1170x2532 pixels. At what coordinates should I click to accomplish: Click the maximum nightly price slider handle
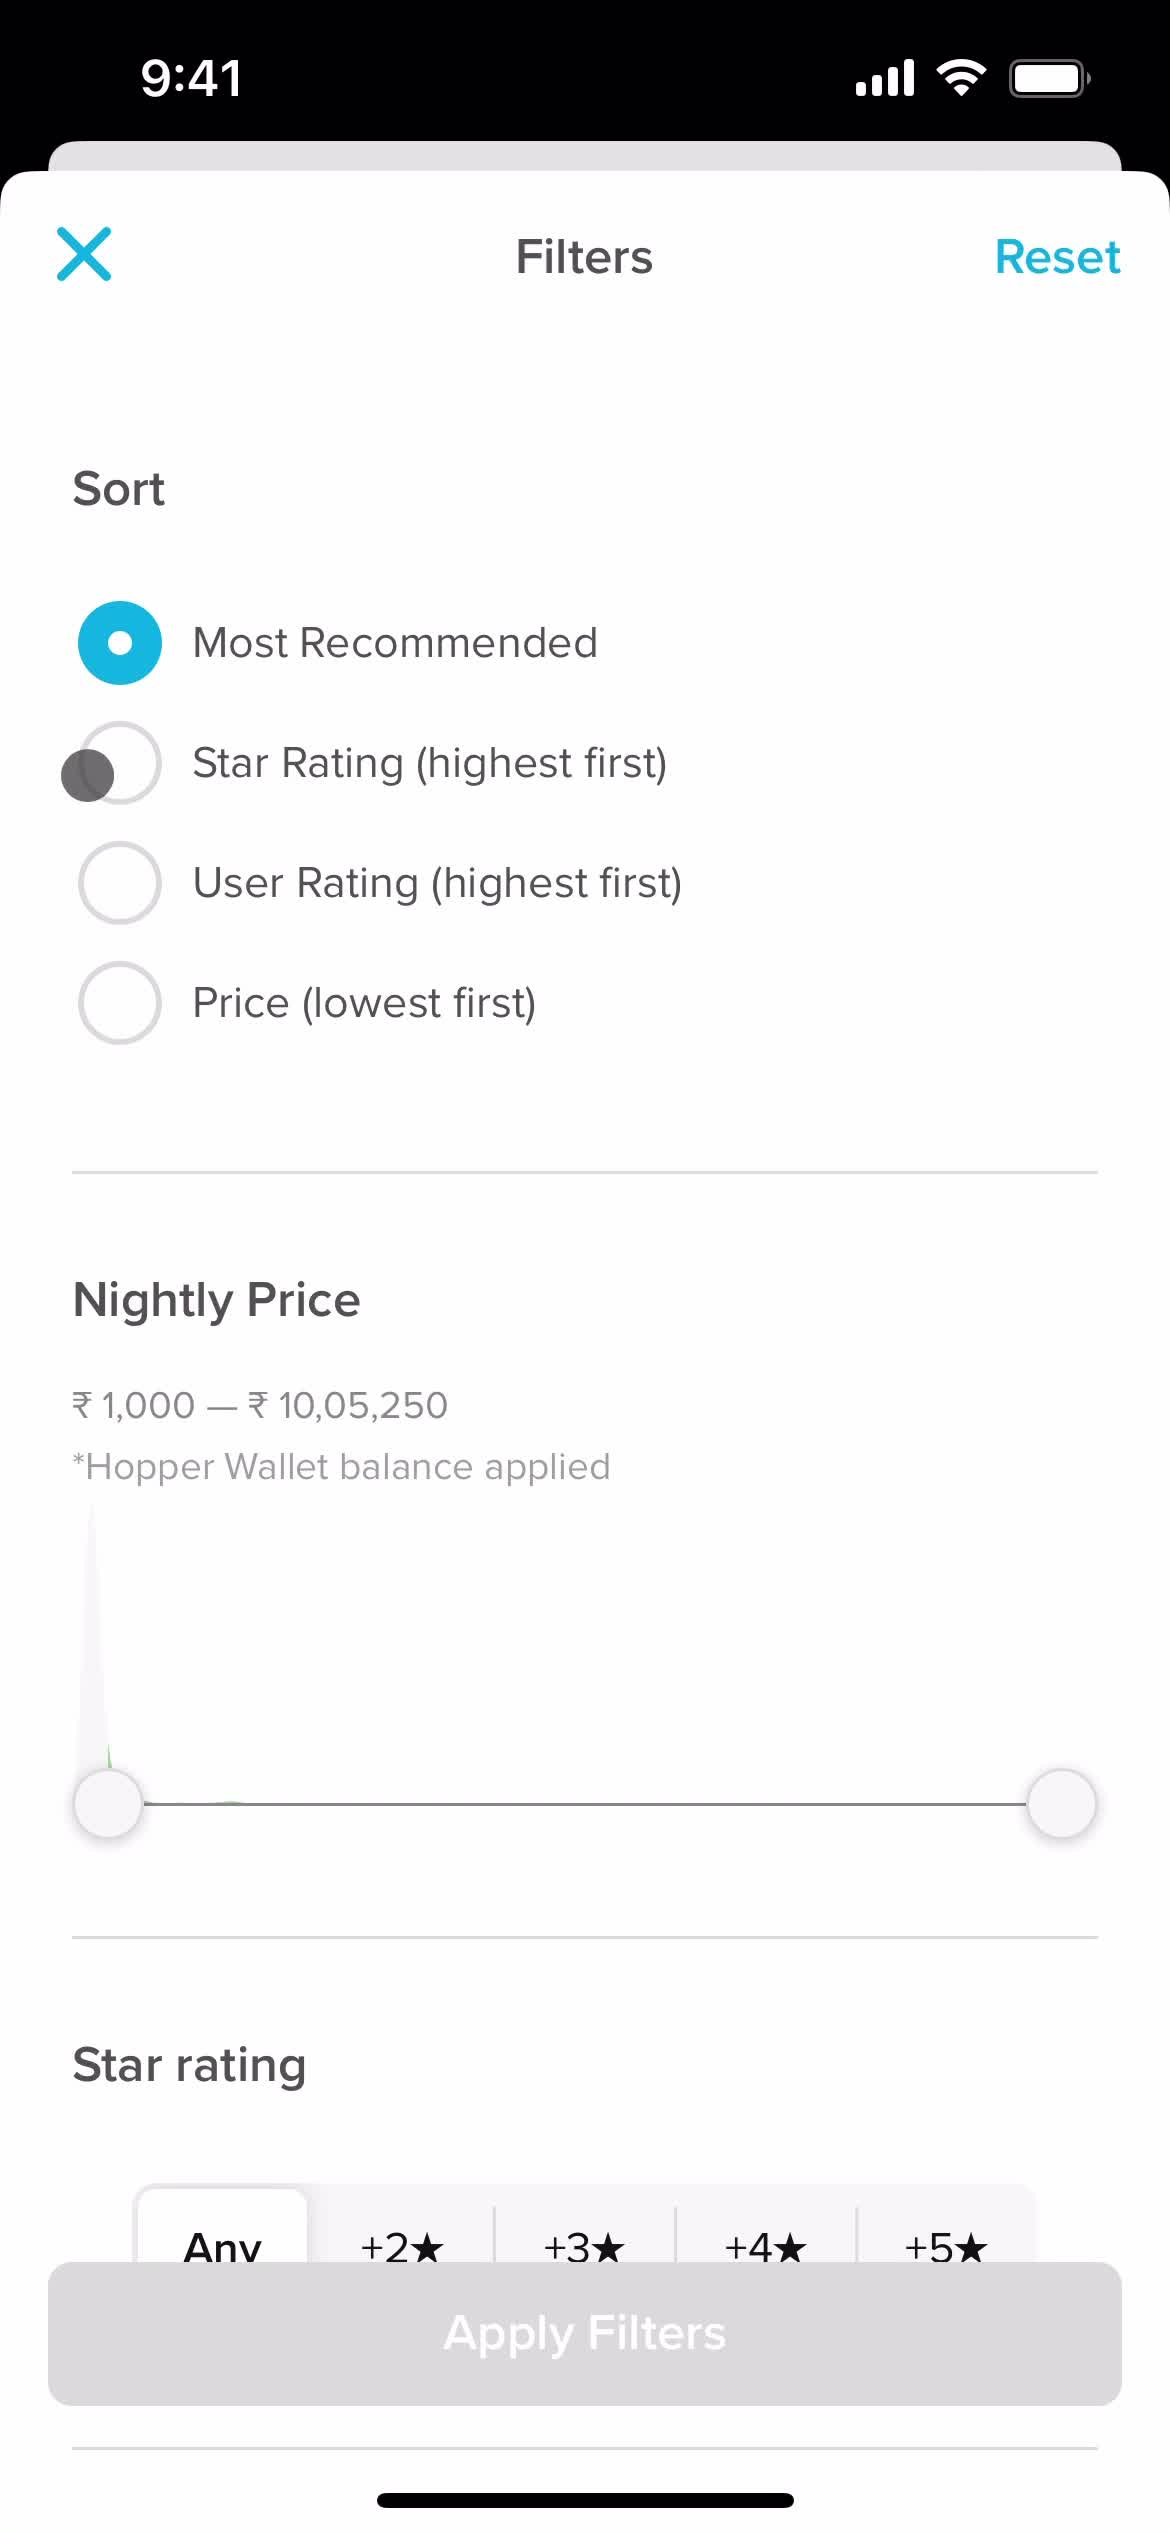(1062, 1803)
